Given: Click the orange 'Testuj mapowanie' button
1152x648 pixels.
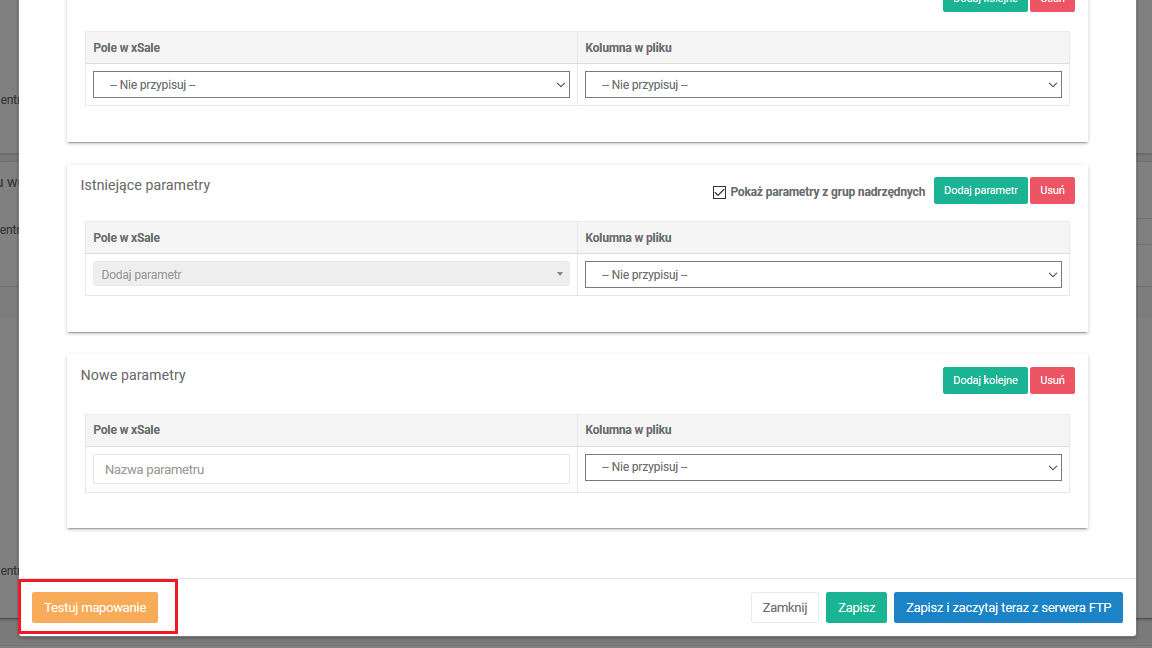Looking at the screenshot, I should click(x=95, y=607).
